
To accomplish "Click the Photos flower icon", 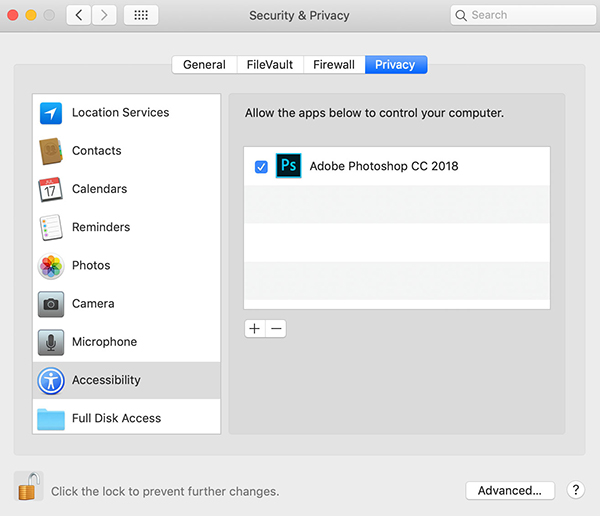I will click(x=51, y=266).
